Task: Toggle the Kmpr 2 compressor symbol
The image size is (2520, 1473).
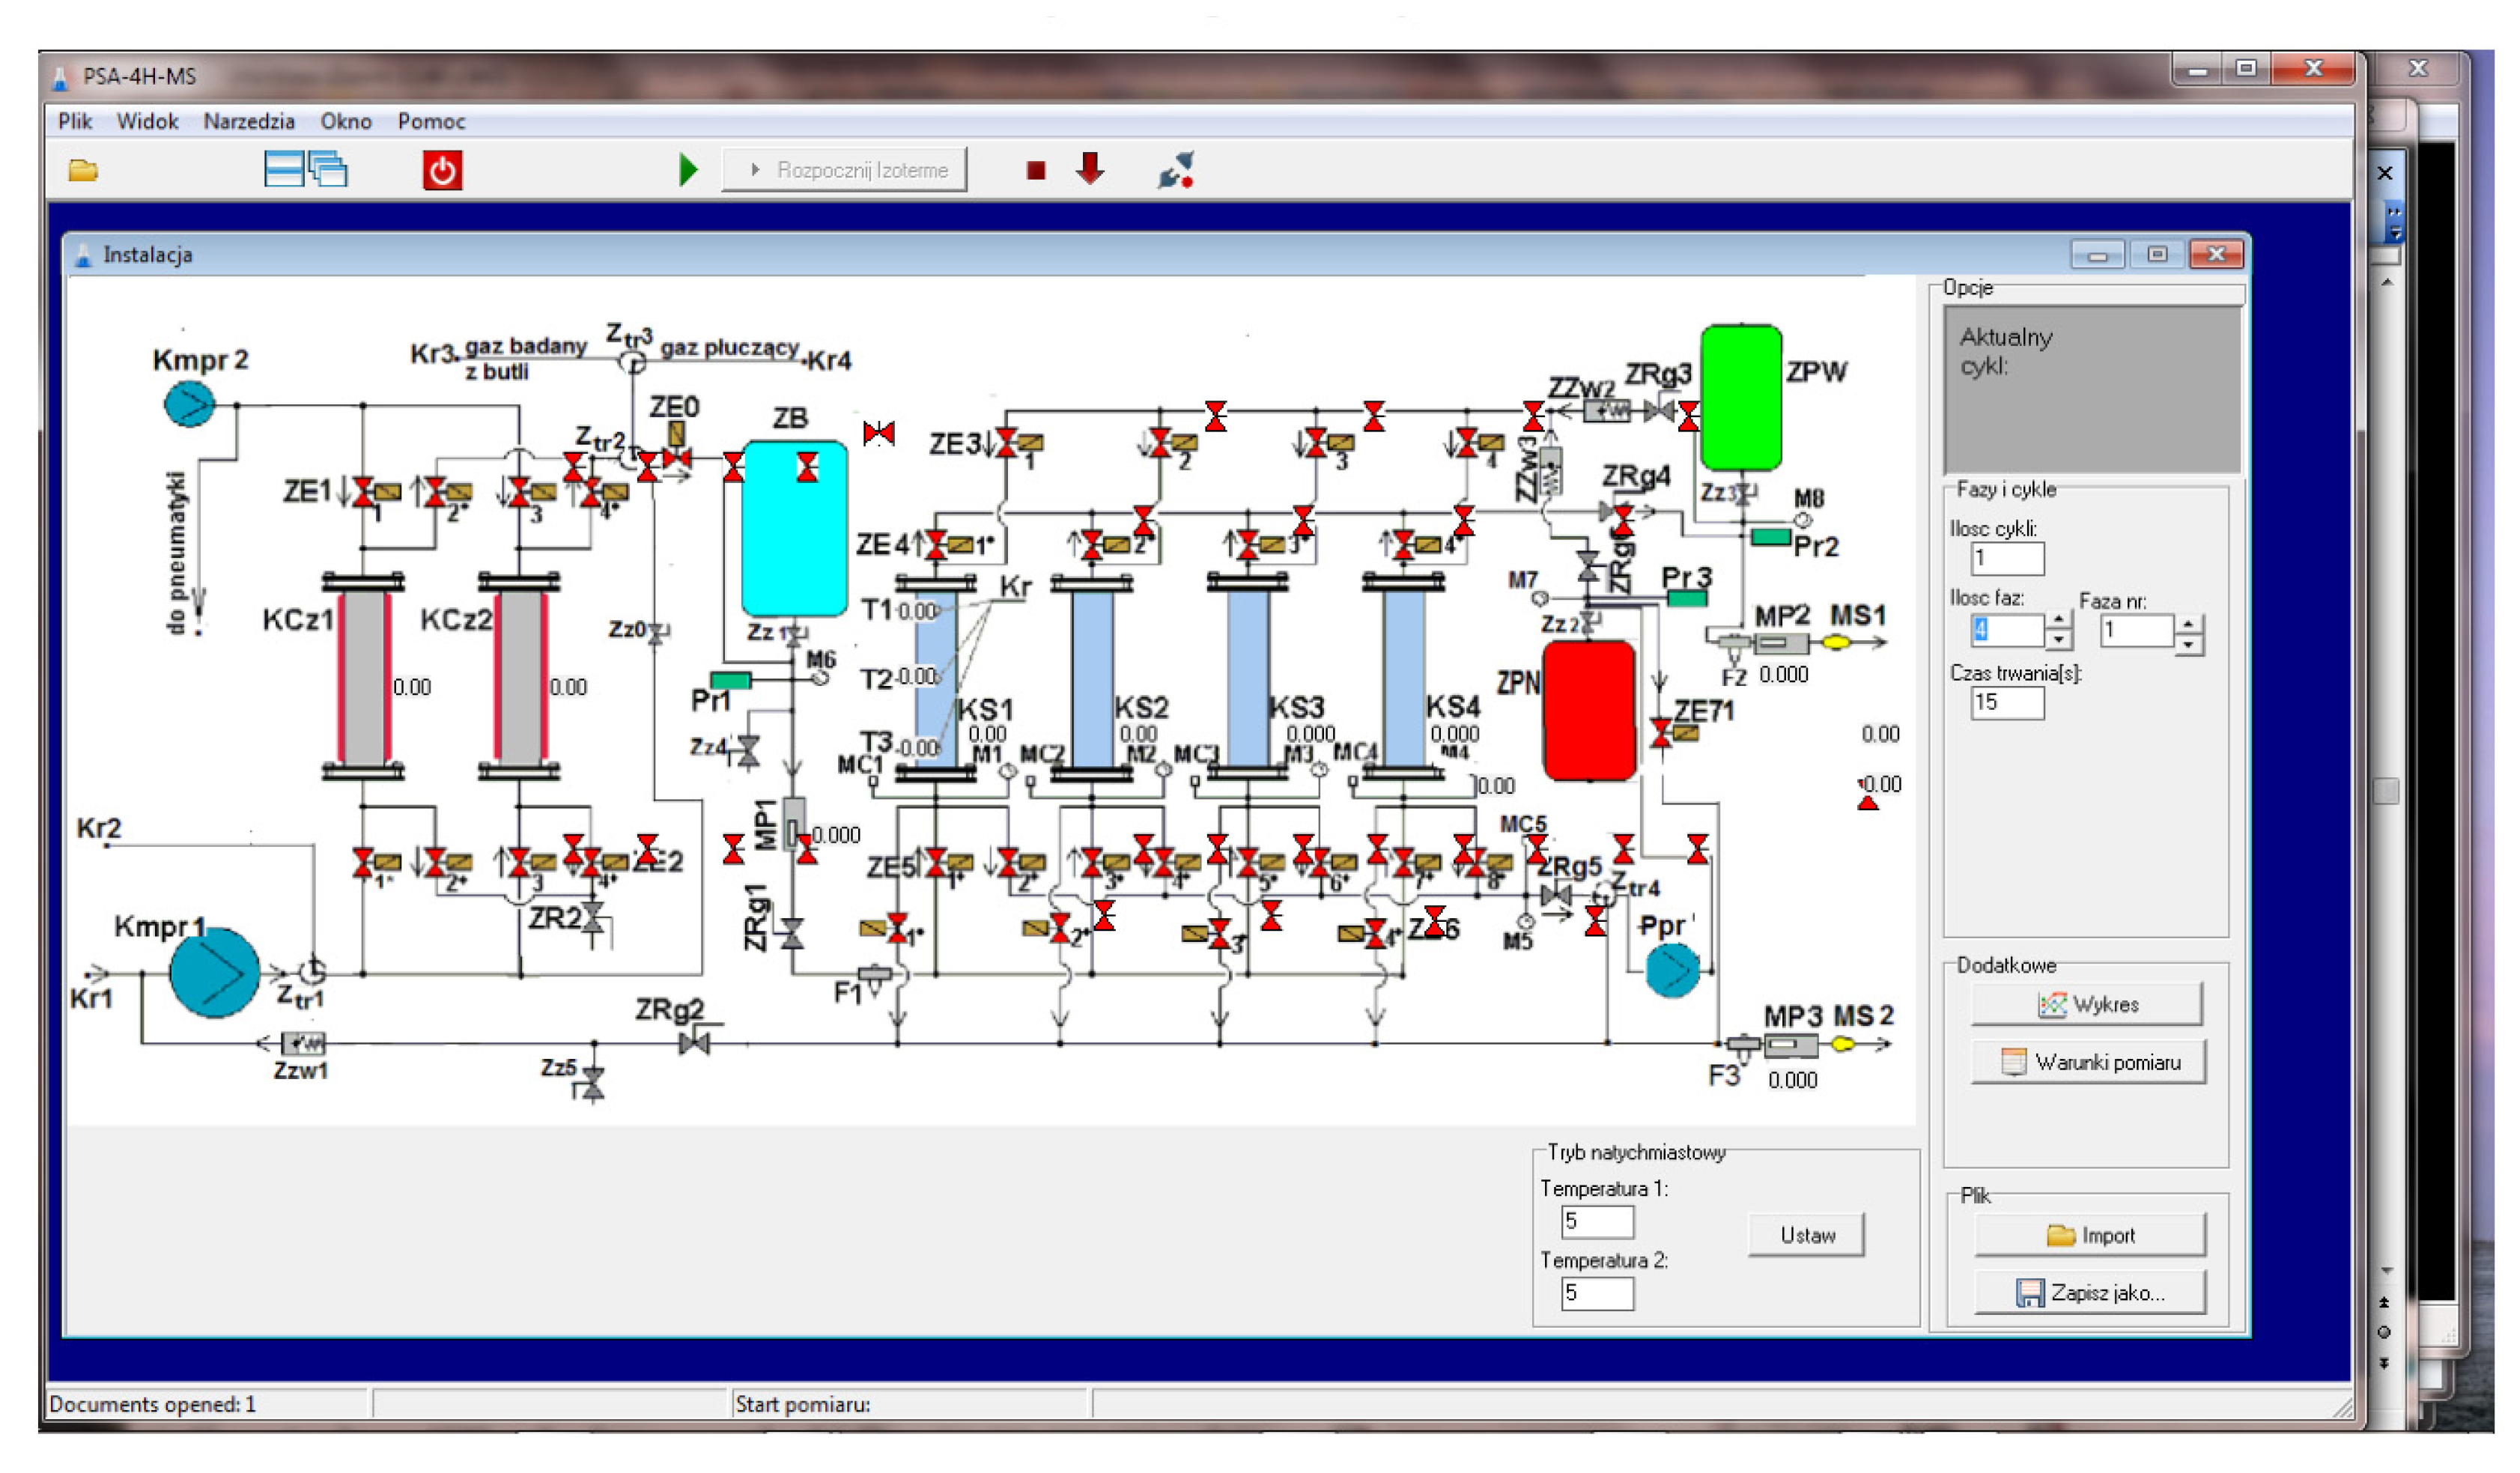Action: [x=189, y=405]
